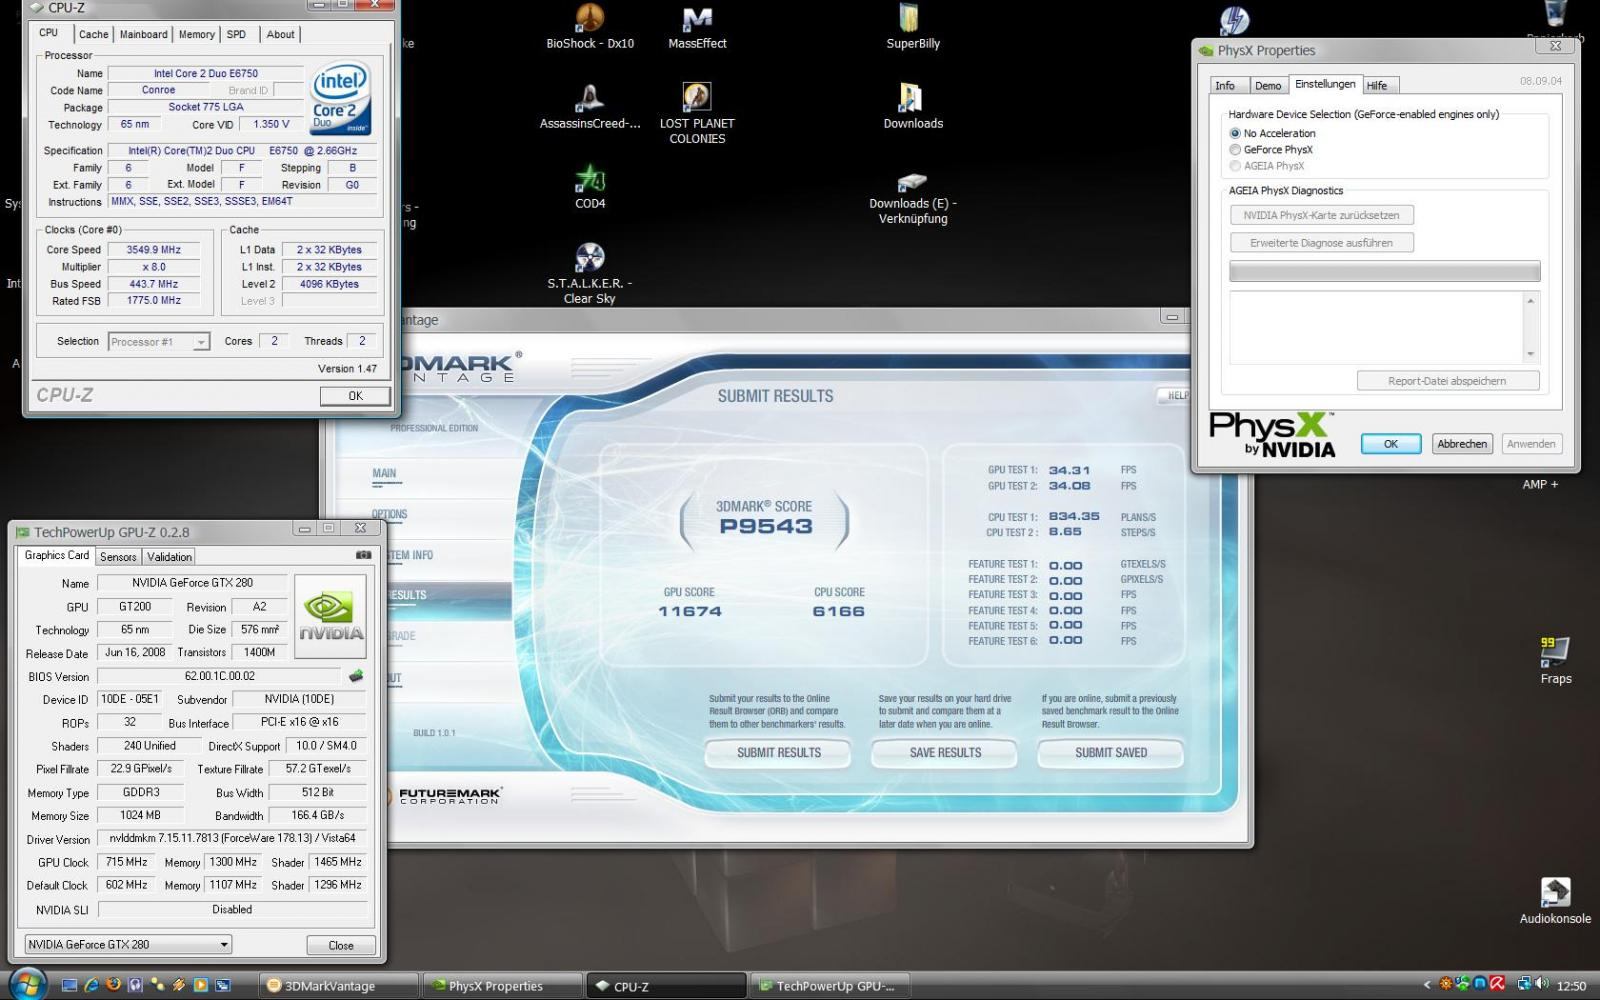Launch the COD4 desktop shortcut
This screenshot has width=1600, height=1000.
590,187
